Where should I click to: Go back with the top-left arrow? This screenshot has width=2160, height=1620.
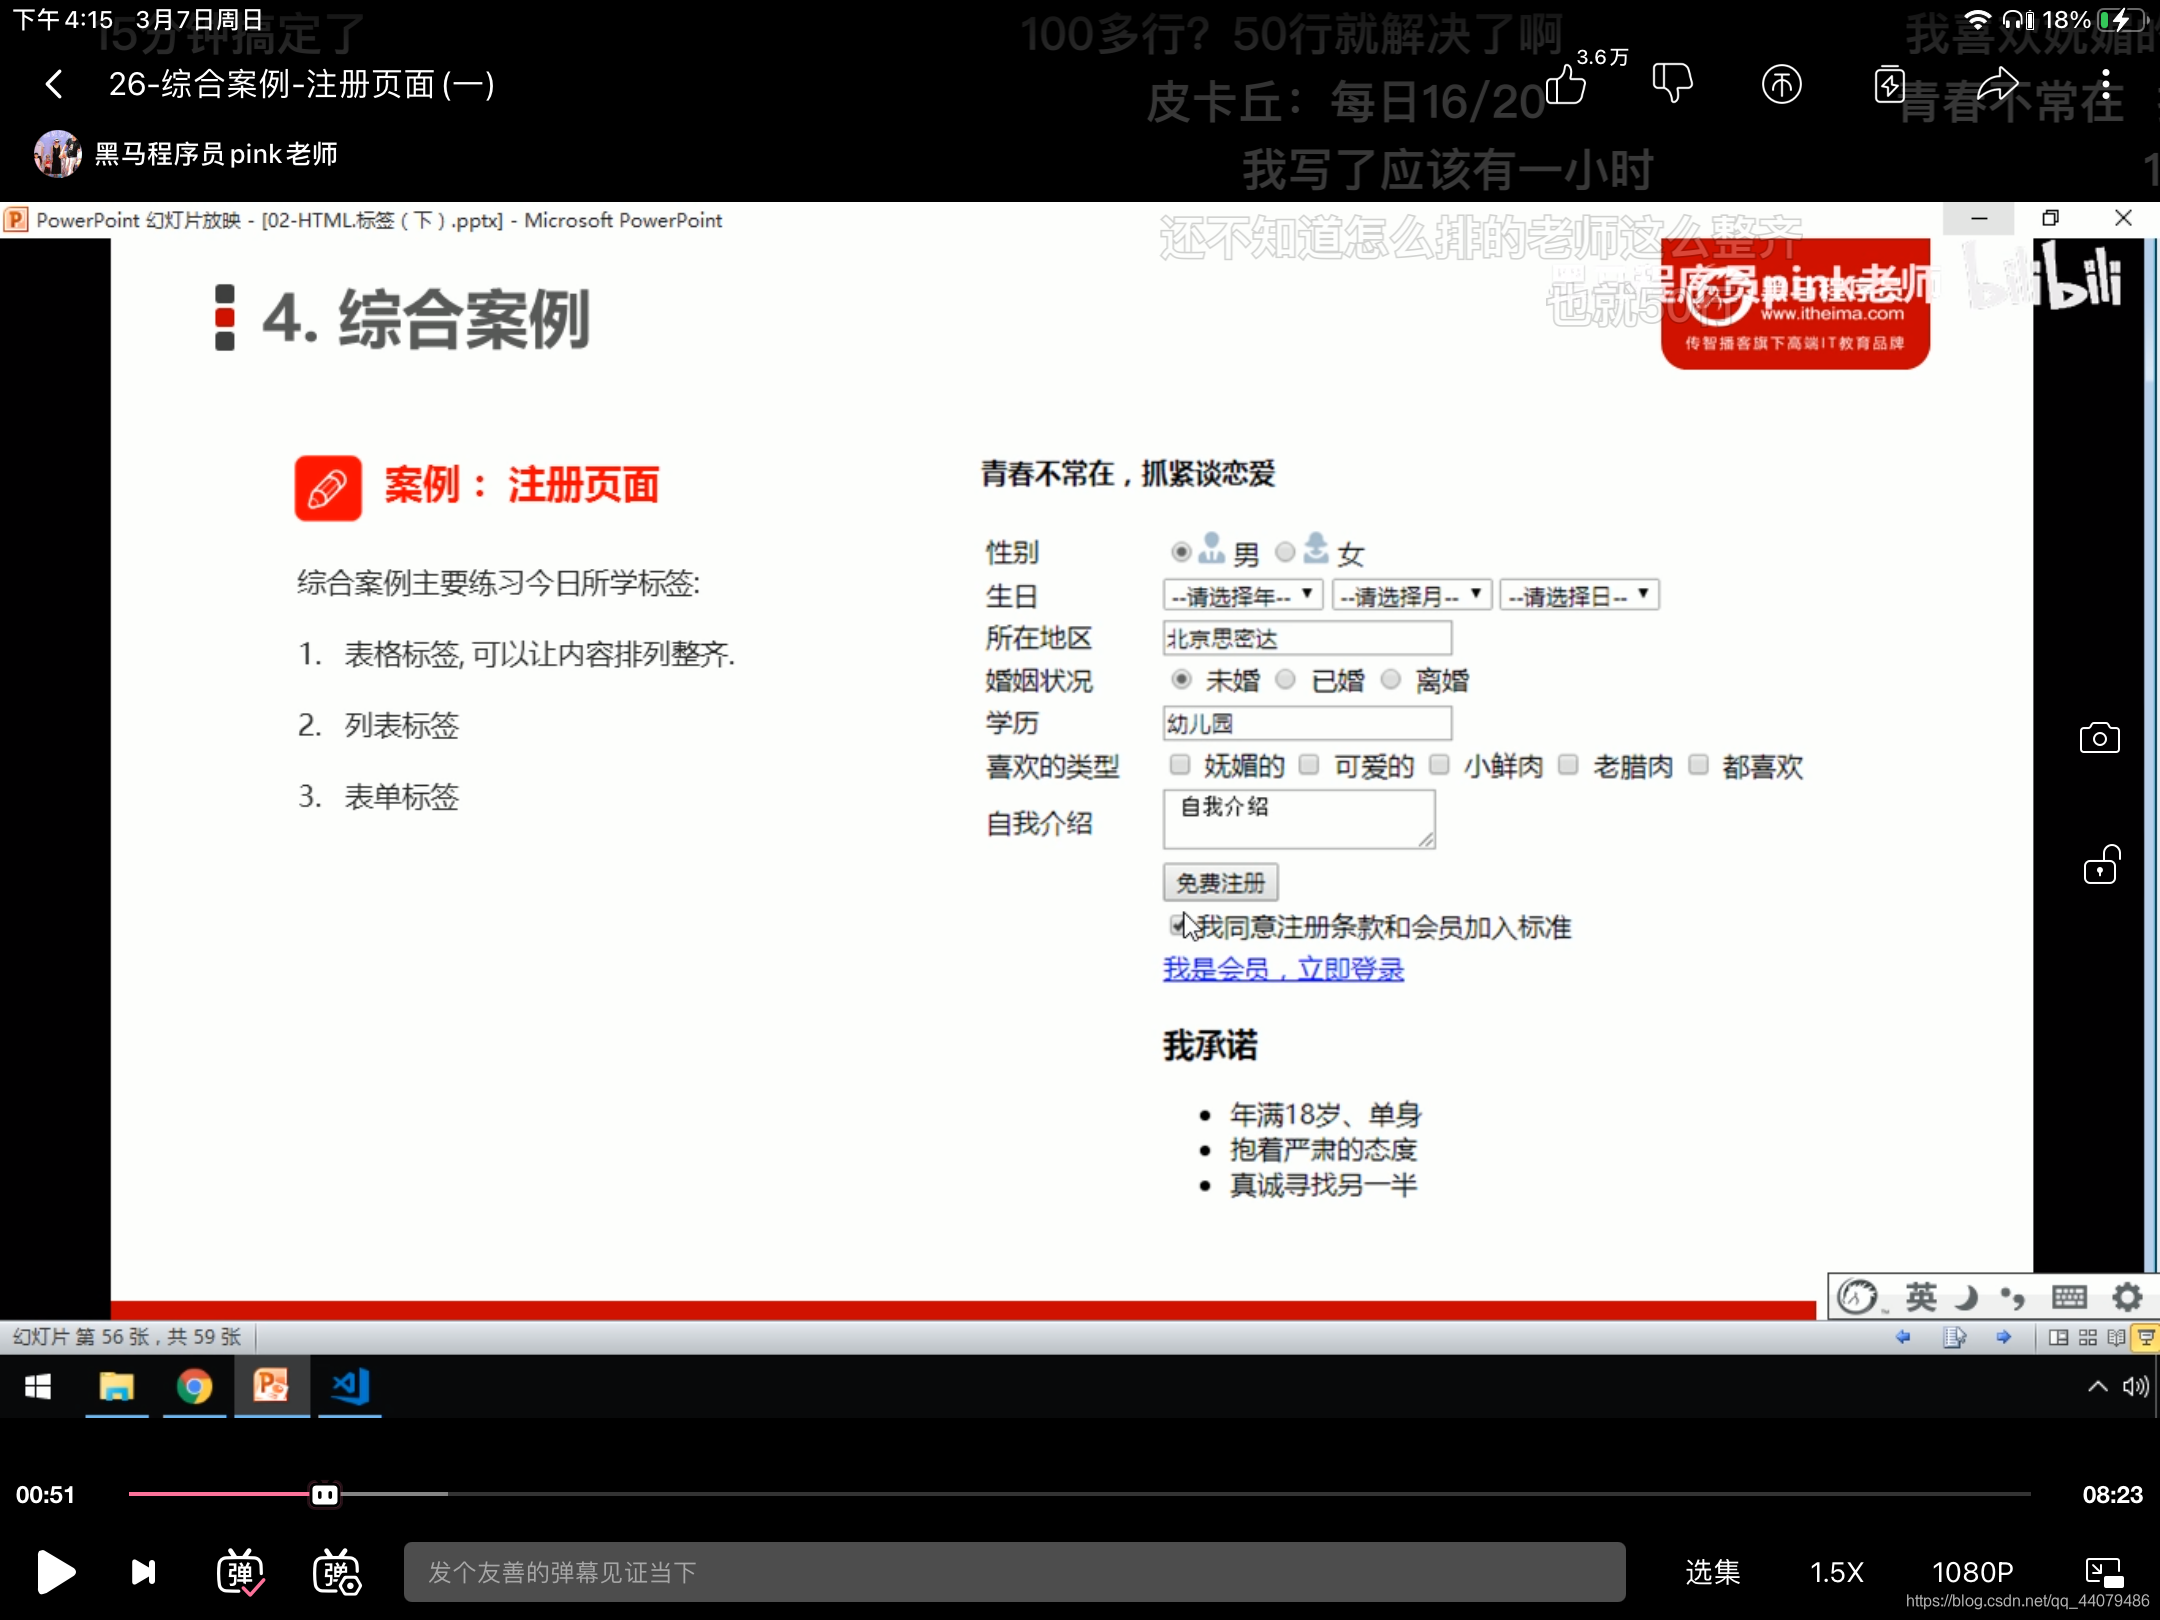point(55,84)
